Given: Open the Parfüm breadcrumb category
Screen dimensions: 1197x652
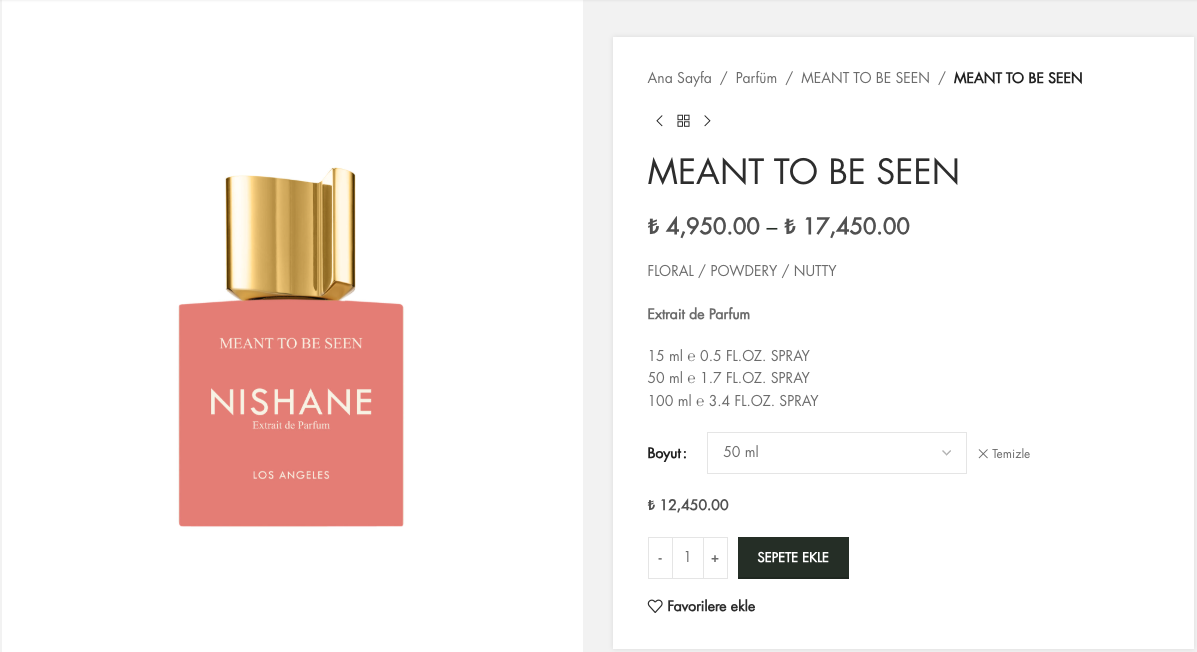Looking at the screenshot, I should pyautogui.click(x=756, y=78).
